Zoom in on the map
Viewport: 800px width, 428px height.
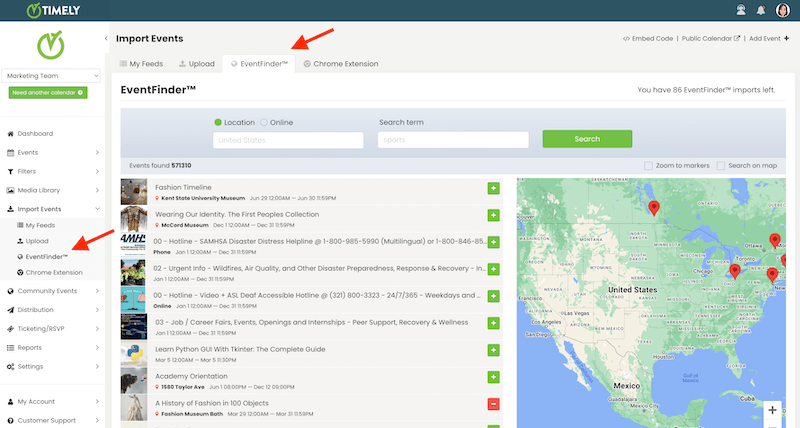click(x=772, y=410)
